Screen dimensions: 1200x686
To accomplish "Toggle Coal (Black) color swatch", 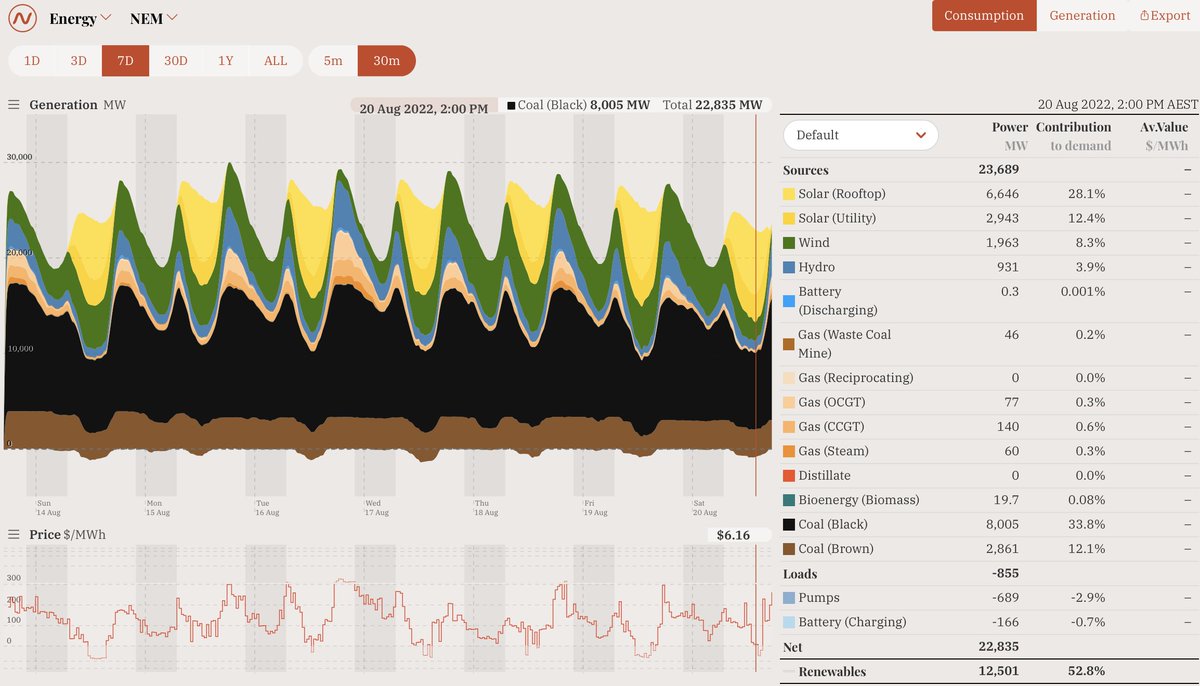I will click(789, 525).
